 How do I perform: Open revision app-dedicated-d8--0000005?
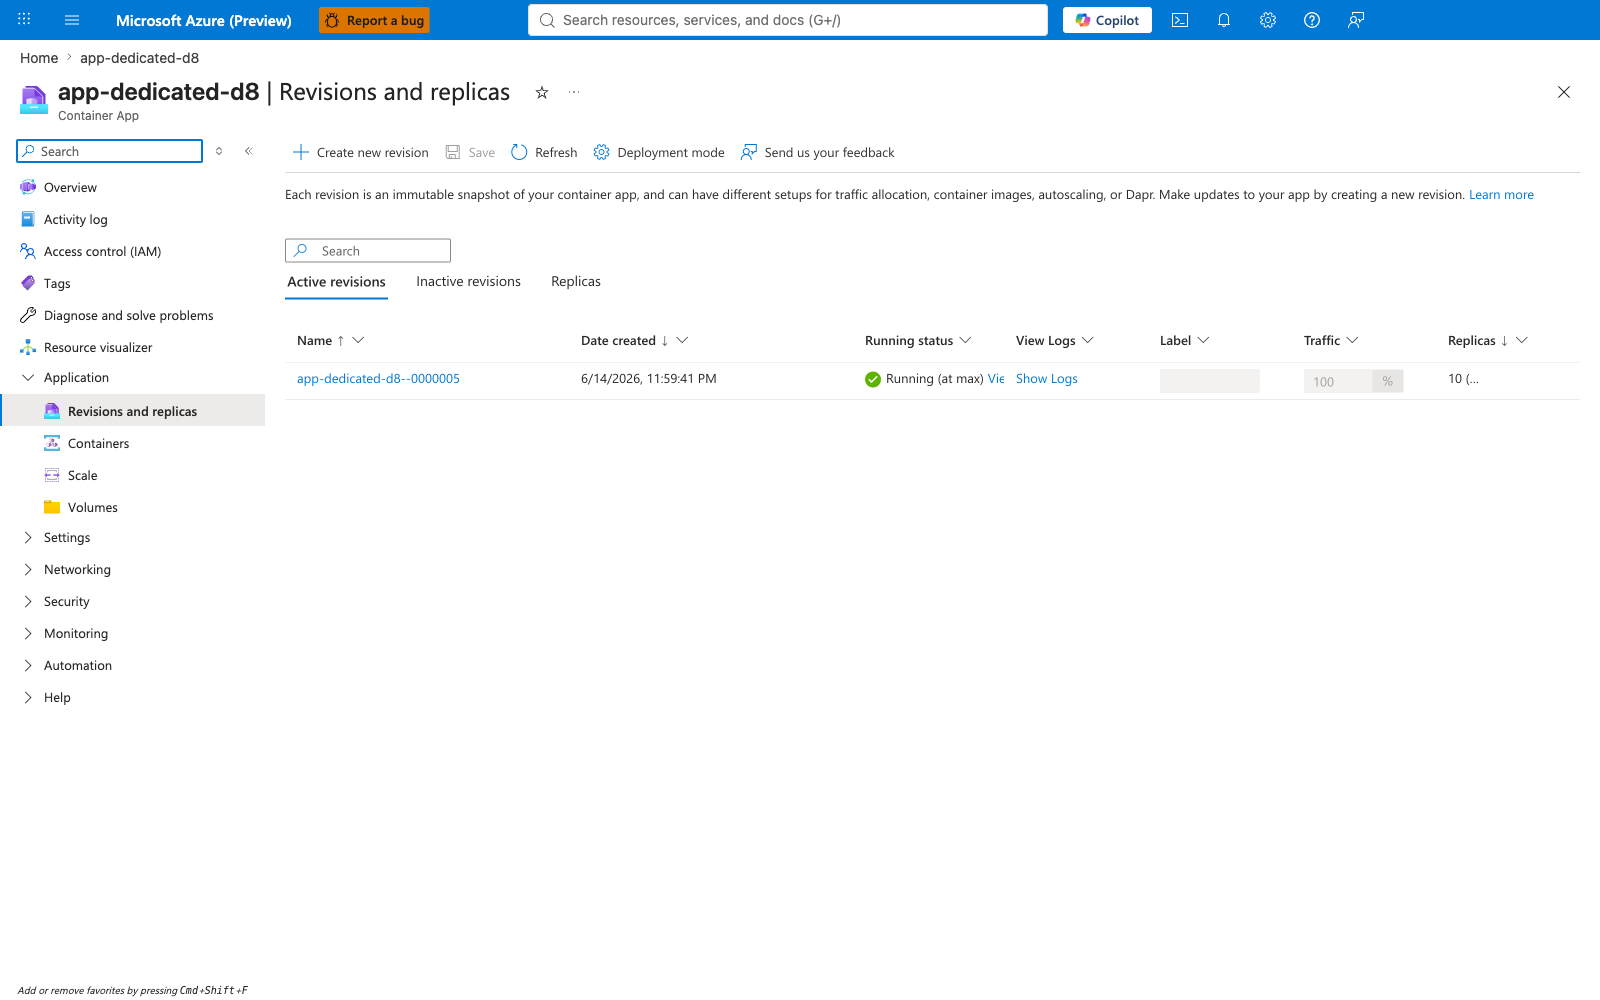(378, 378)
